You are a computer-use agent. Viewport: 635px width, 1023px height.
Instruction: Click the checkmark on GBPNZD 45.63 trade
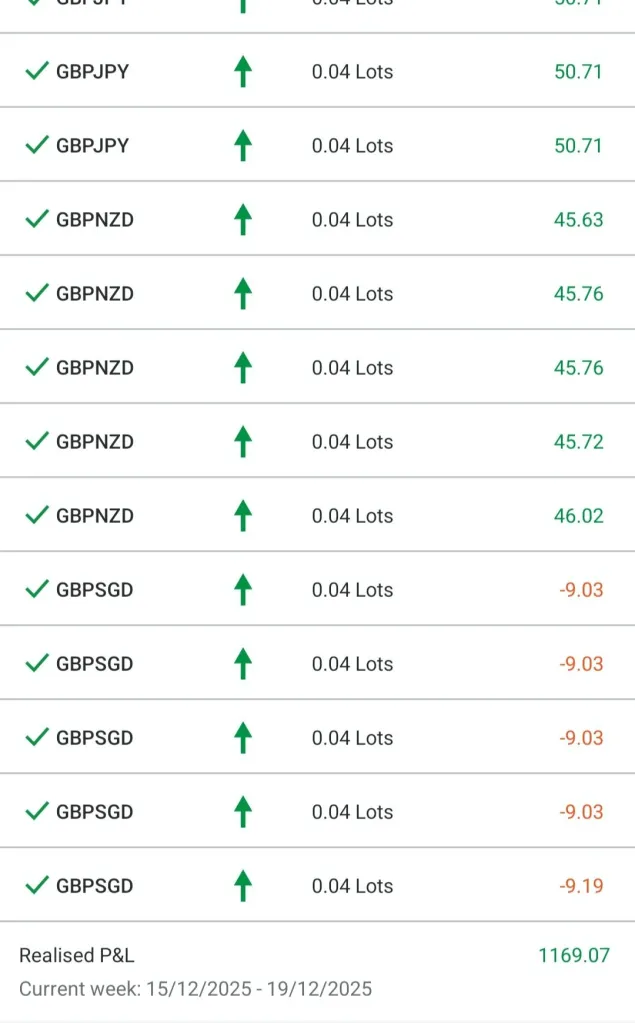[37, 219]
